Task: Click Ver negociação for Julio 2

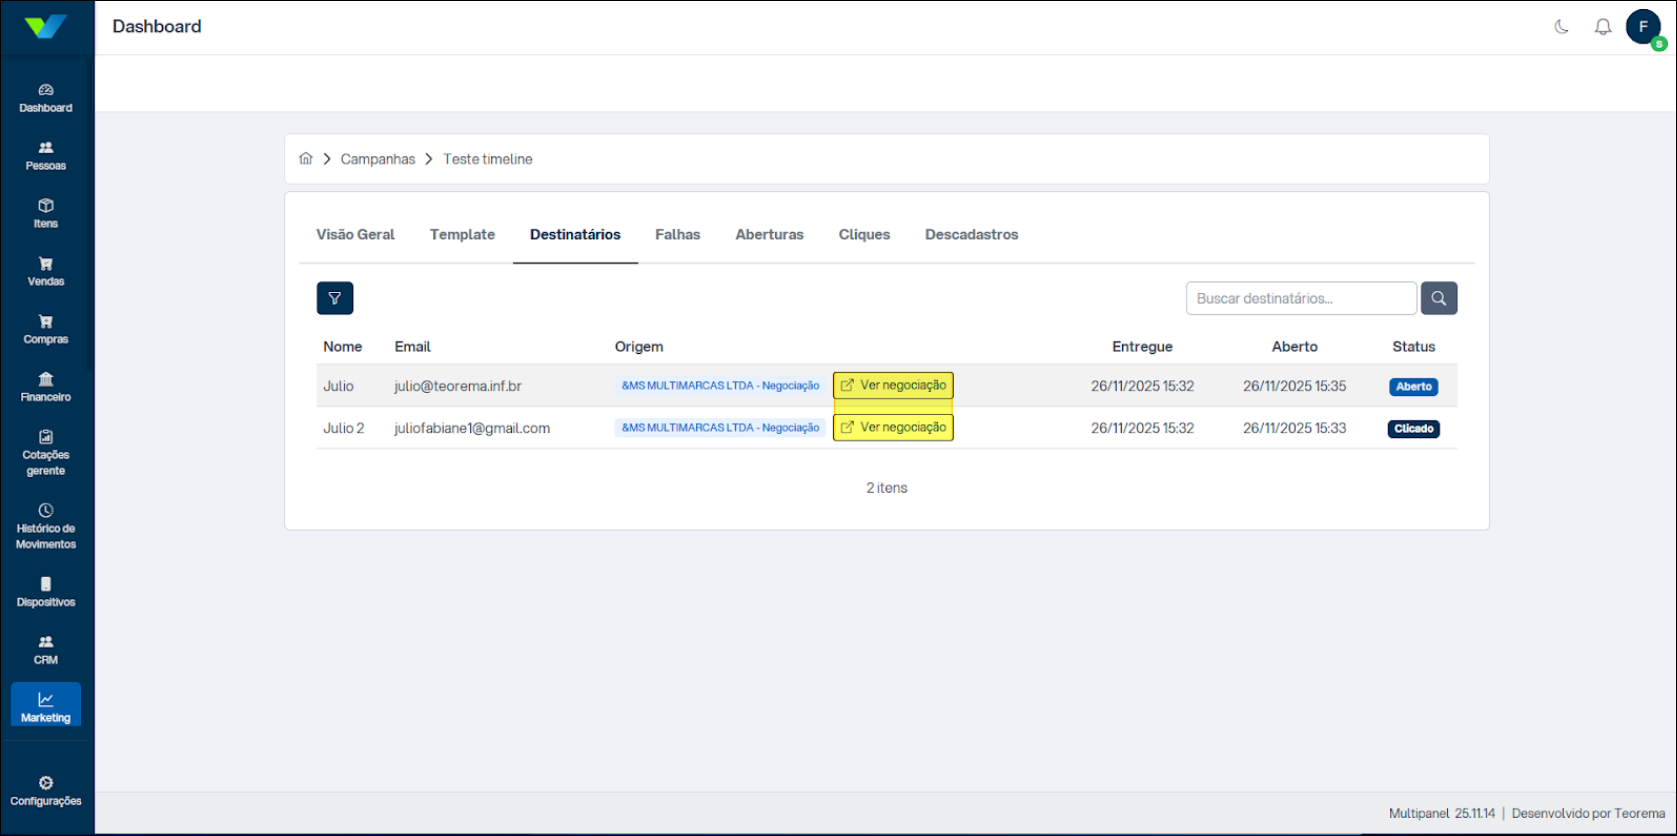Action: [893, 428]
